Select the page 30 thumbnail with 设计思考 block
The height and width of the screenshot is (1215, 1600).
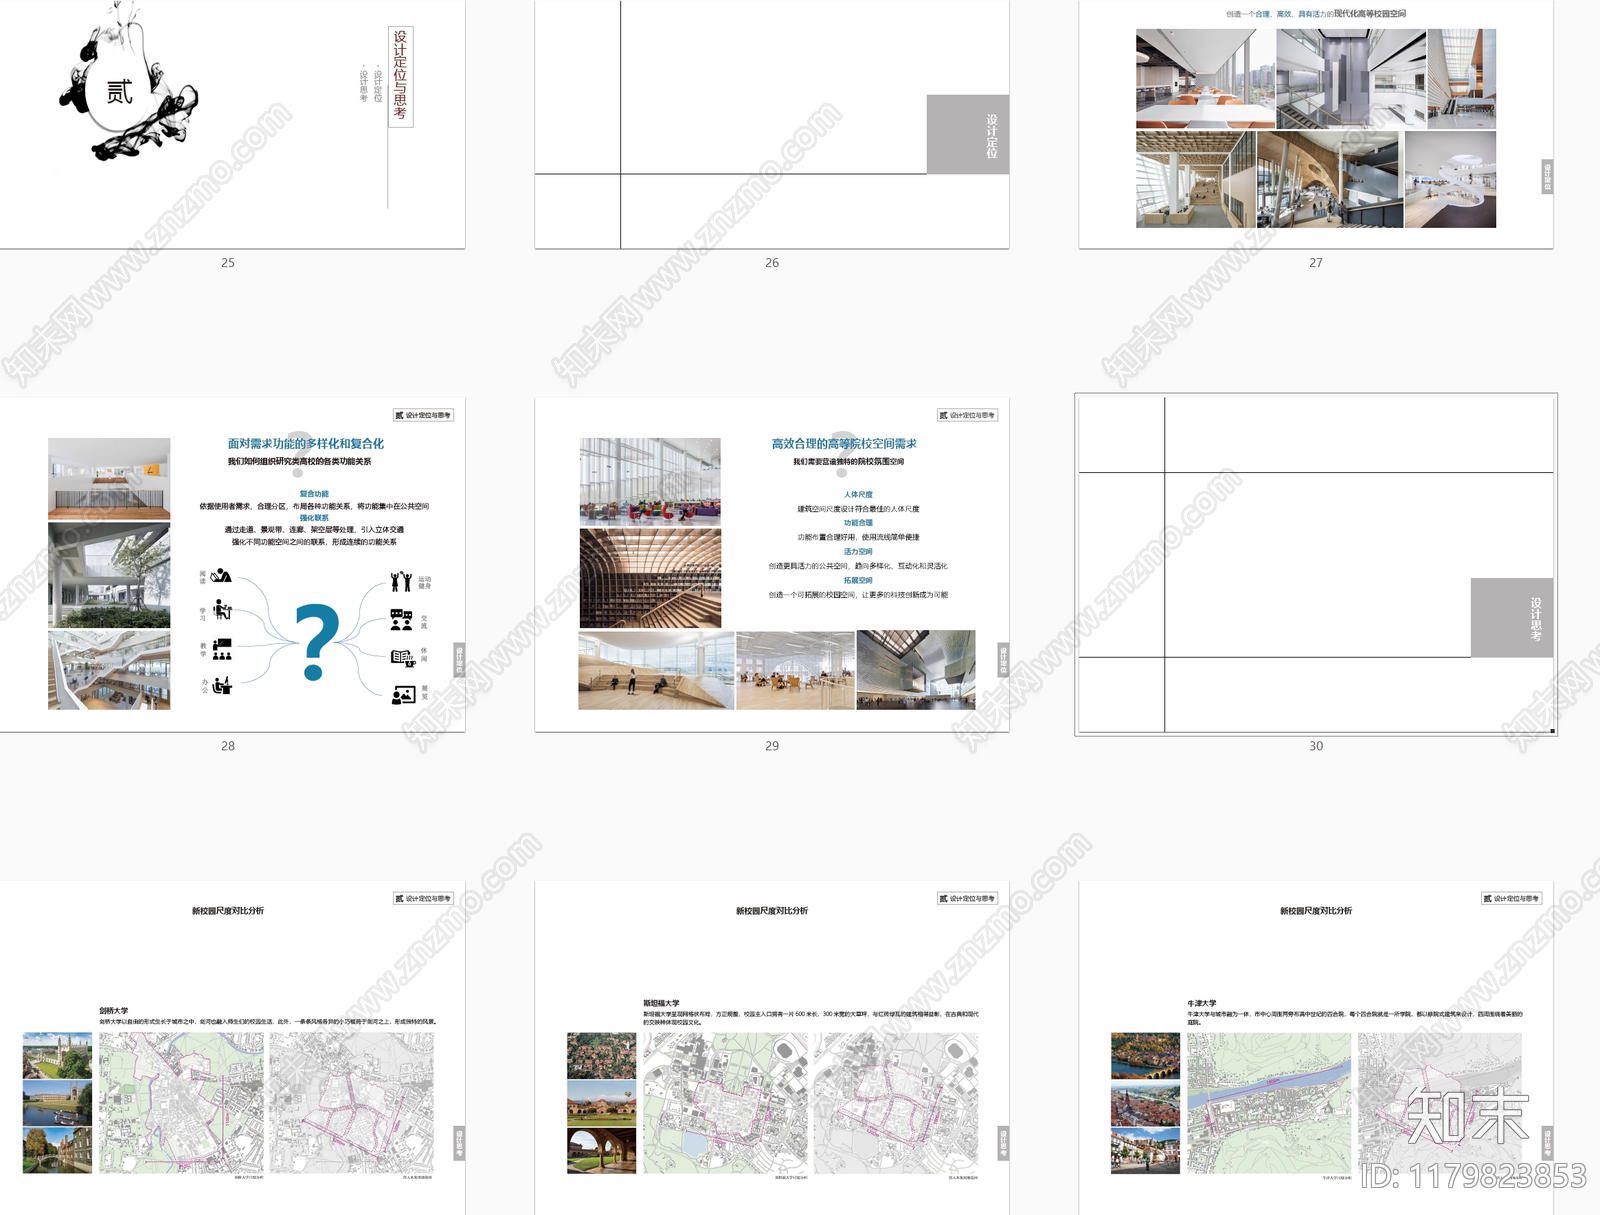1315,564
